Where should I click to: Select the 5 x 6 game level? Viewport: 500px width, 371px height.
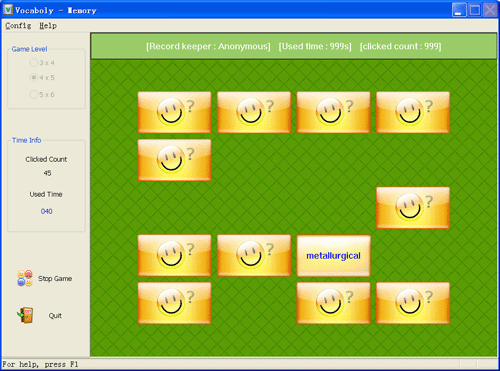(x=42, y=95)
